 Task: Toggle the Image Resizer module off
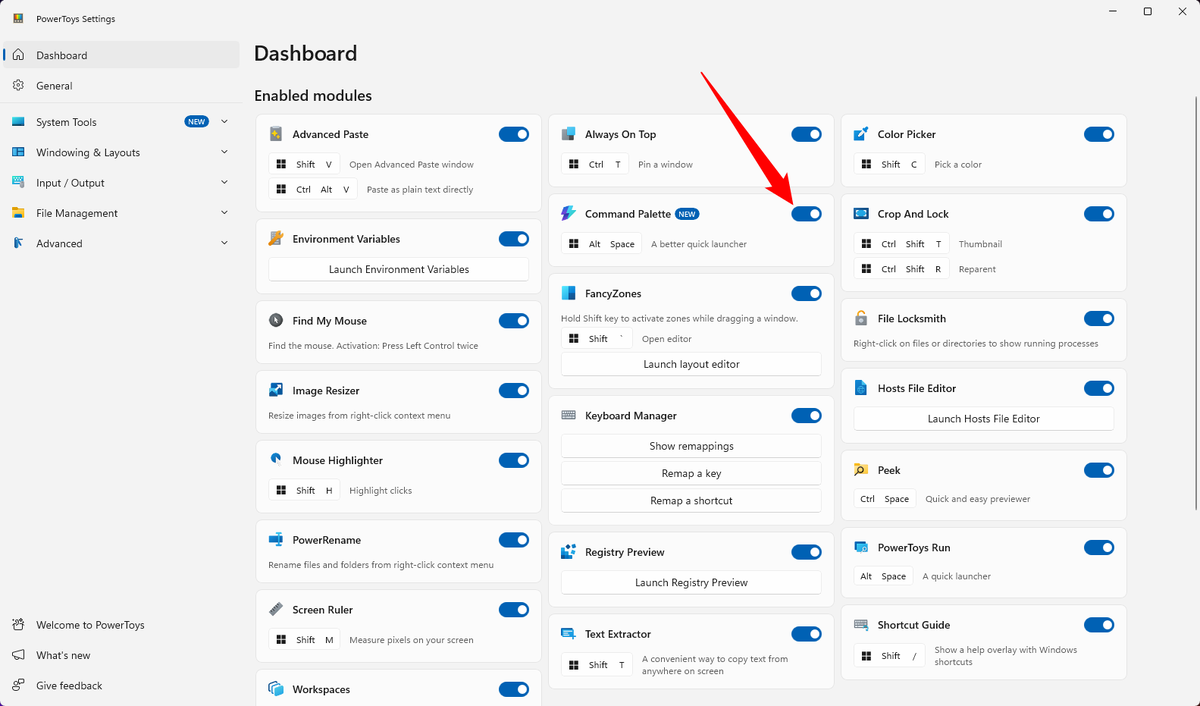514,391
